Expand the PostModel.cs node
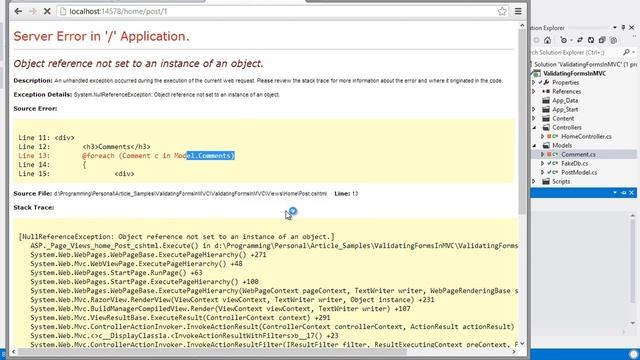The width and height of the screenshot is (640, 360). [x=542, y=172]
